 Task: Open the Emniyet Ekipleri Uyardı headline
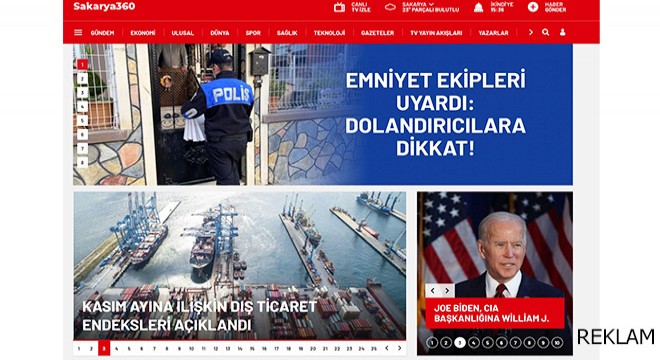(x=435, y=114)
